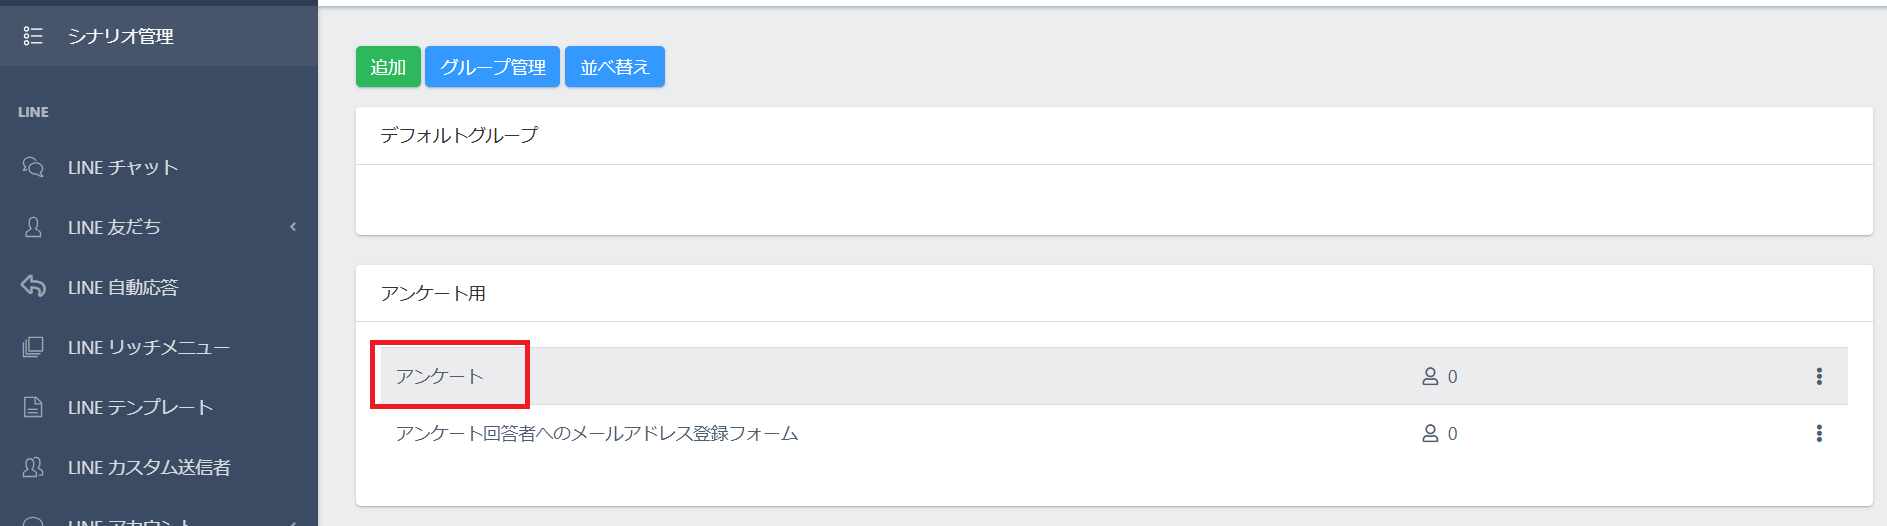Viewport: 1887px width, 526px height.
Task: Open the シナリオ管理 menu item
Action: click(x=121, y=36)
